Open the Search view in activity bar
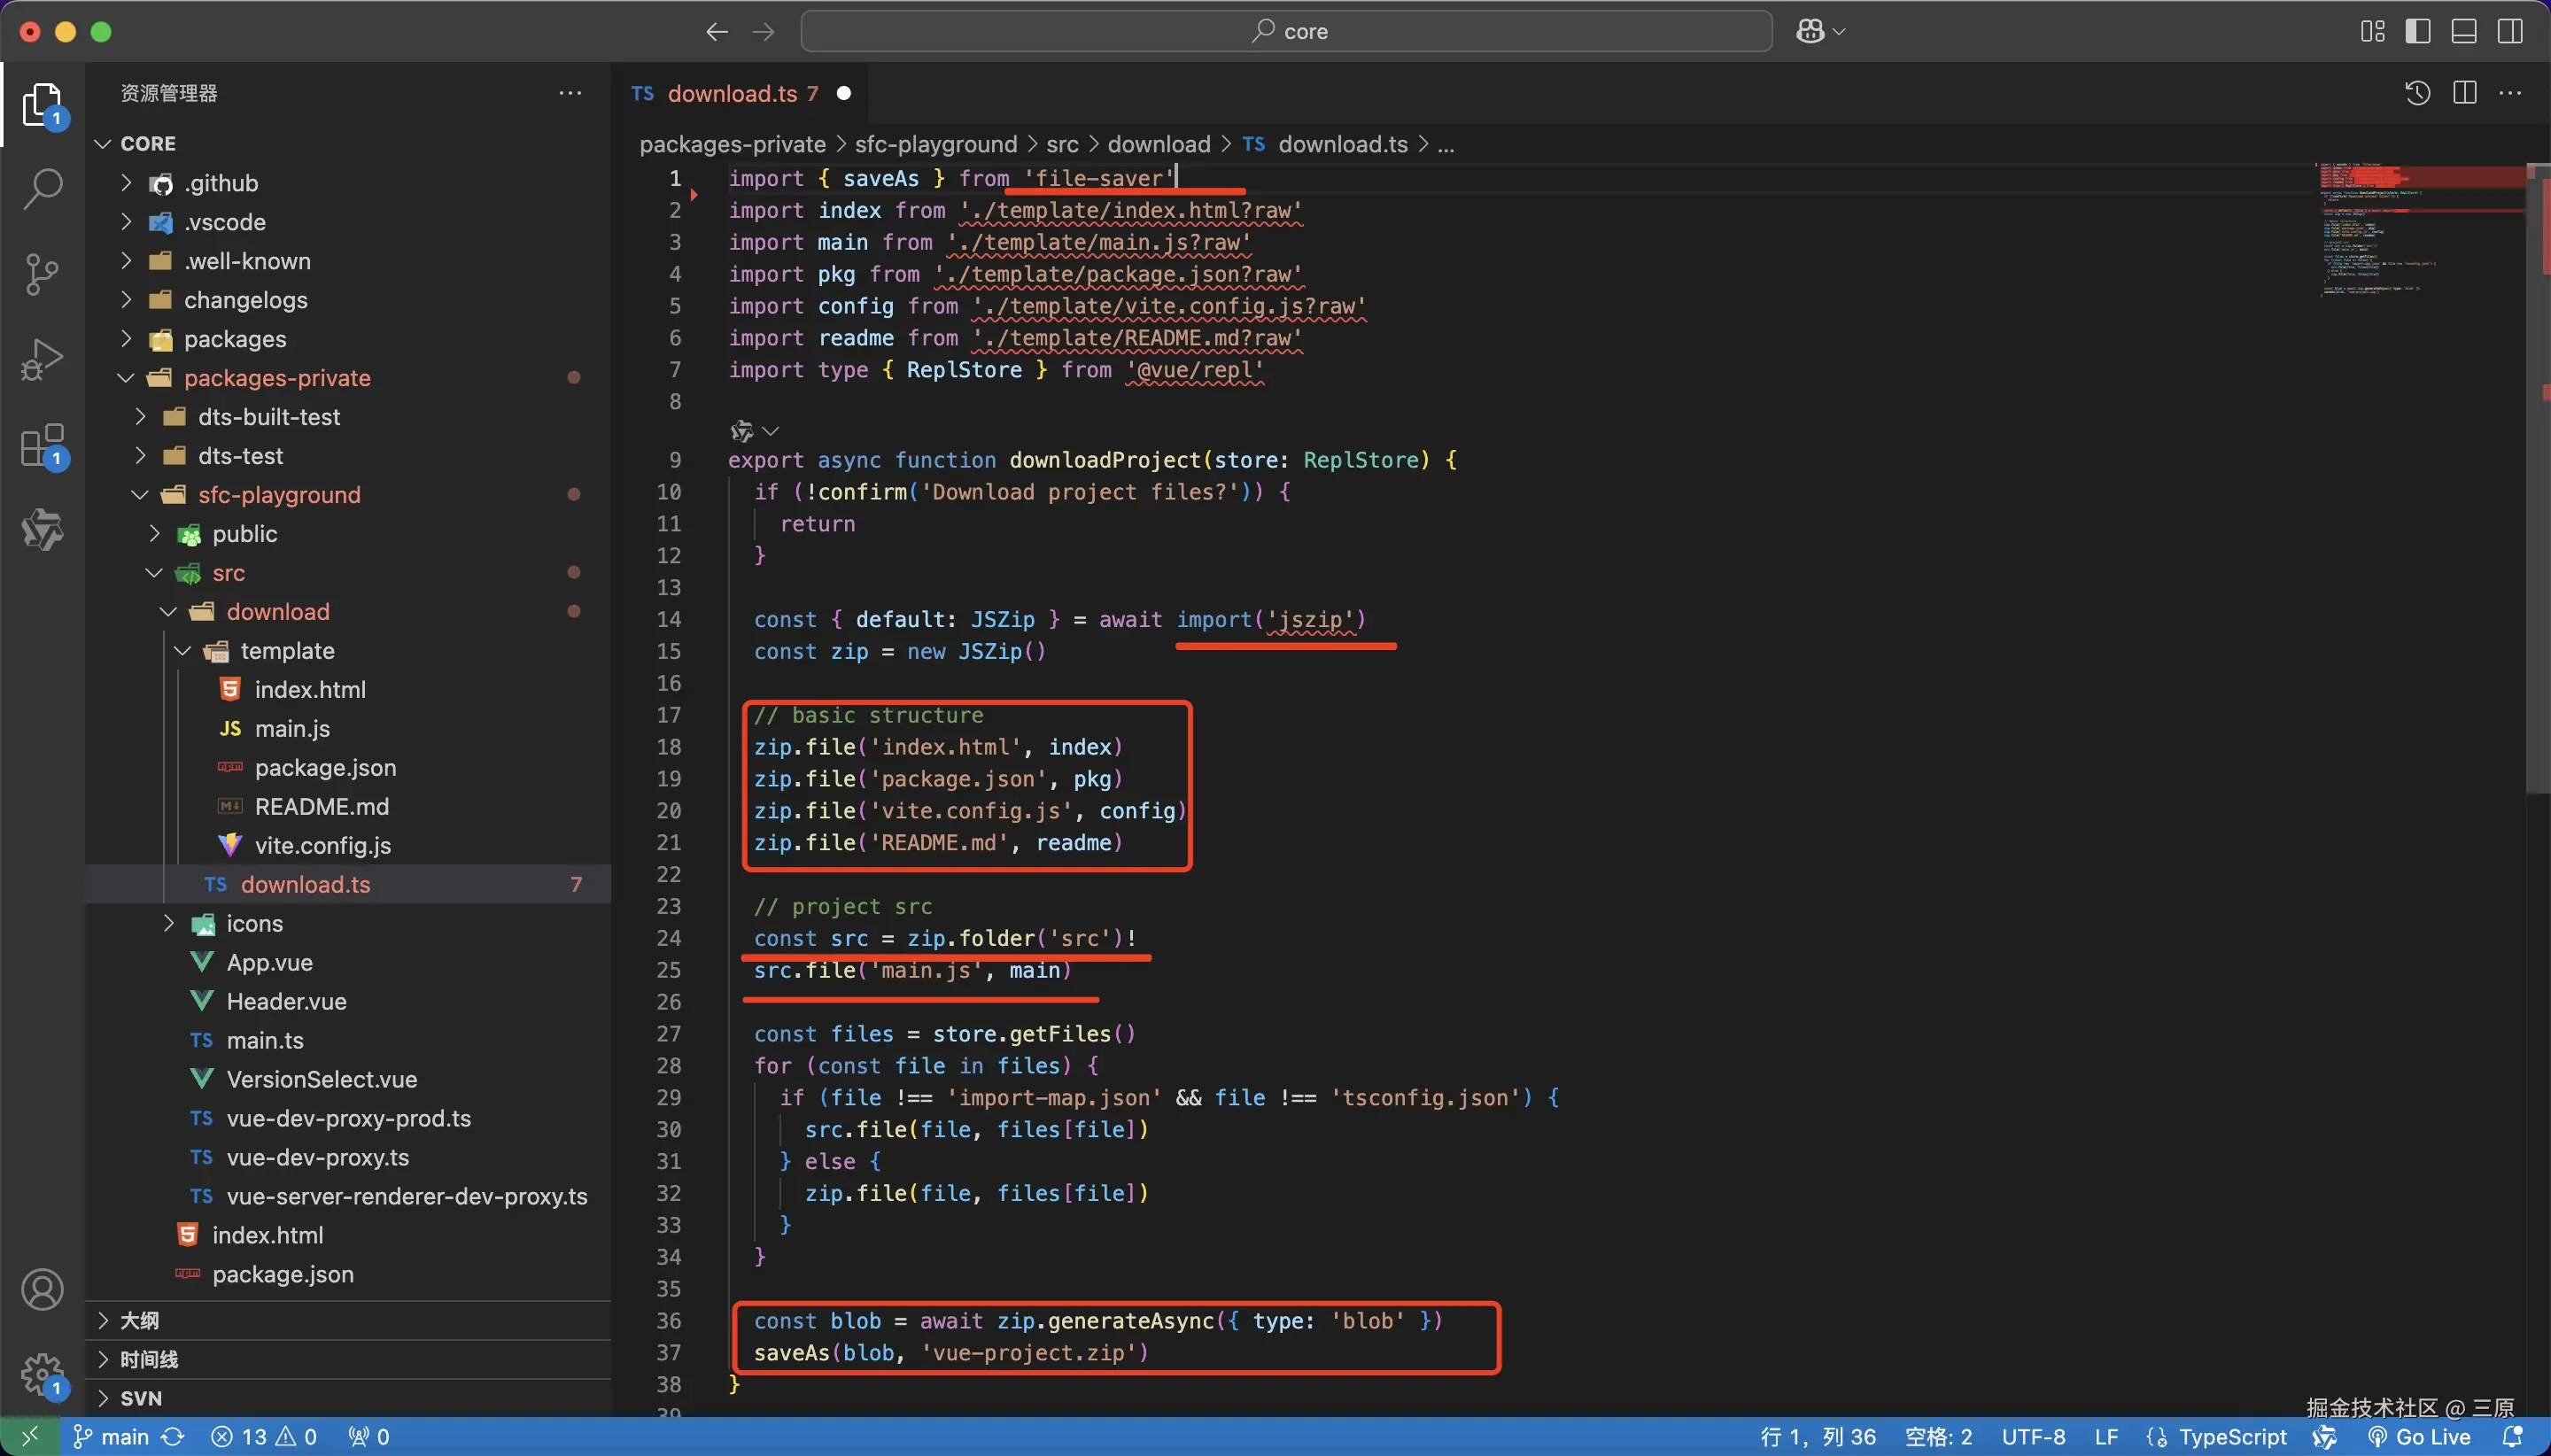The height and width of the screenshot is (1456, 2551). (x=42, y=189)
